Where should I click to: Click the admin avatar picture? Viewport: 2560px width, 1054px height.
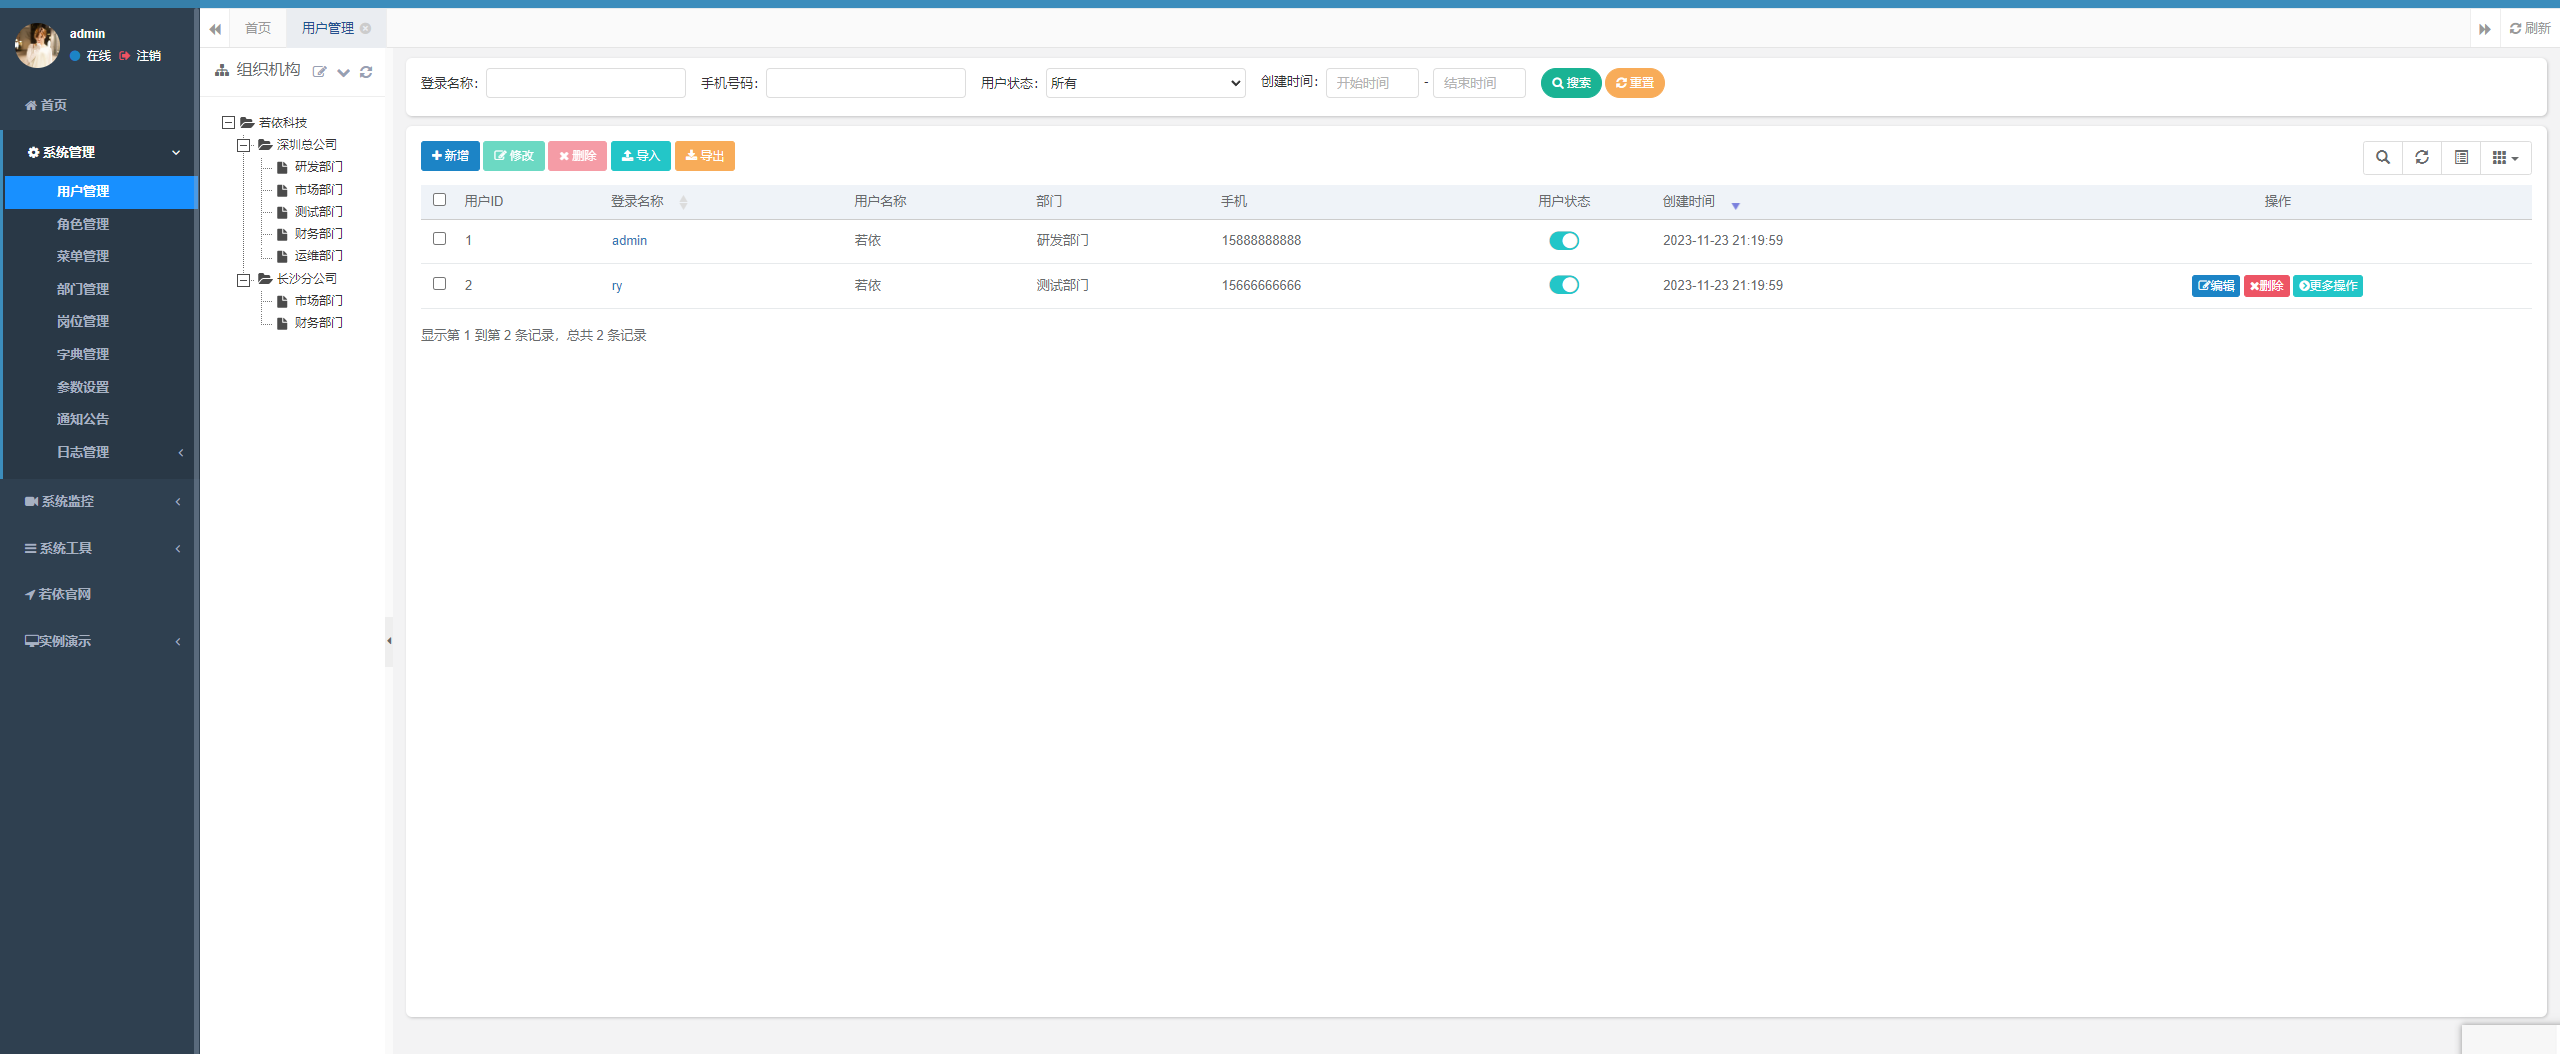coord(37,45)
